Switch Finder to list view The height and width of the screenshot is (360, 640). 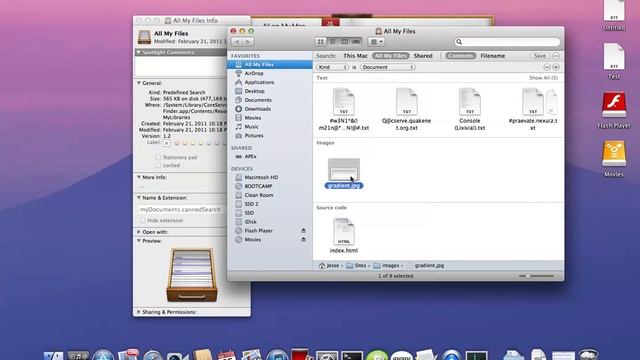[x=333, y=42]
